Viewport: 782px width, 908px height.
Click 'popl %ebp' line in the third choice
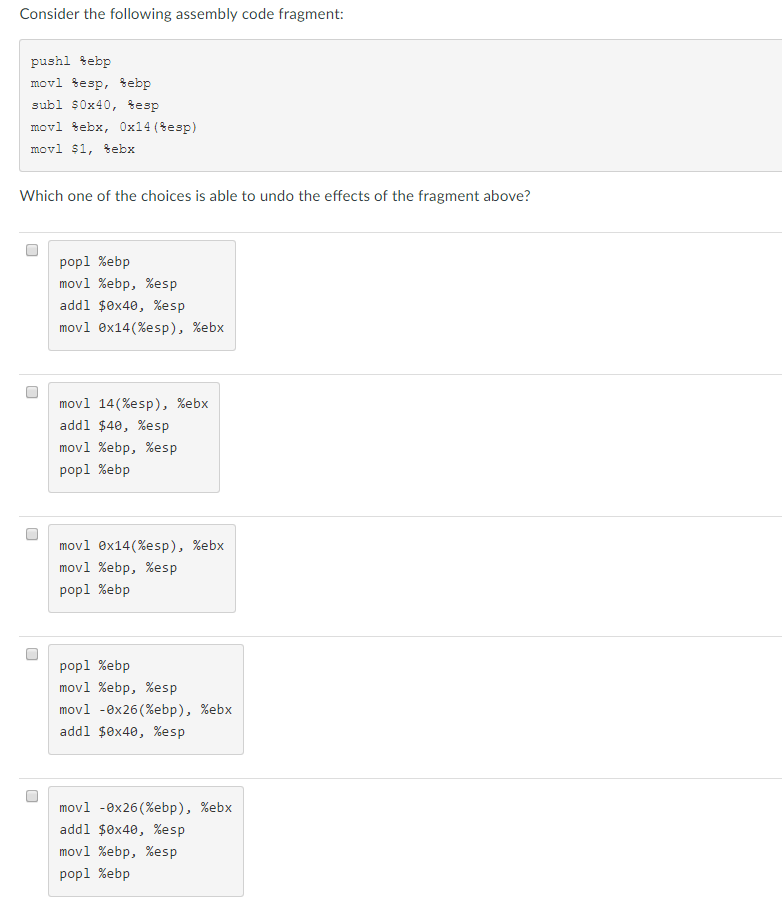click(x=94, y=590)
